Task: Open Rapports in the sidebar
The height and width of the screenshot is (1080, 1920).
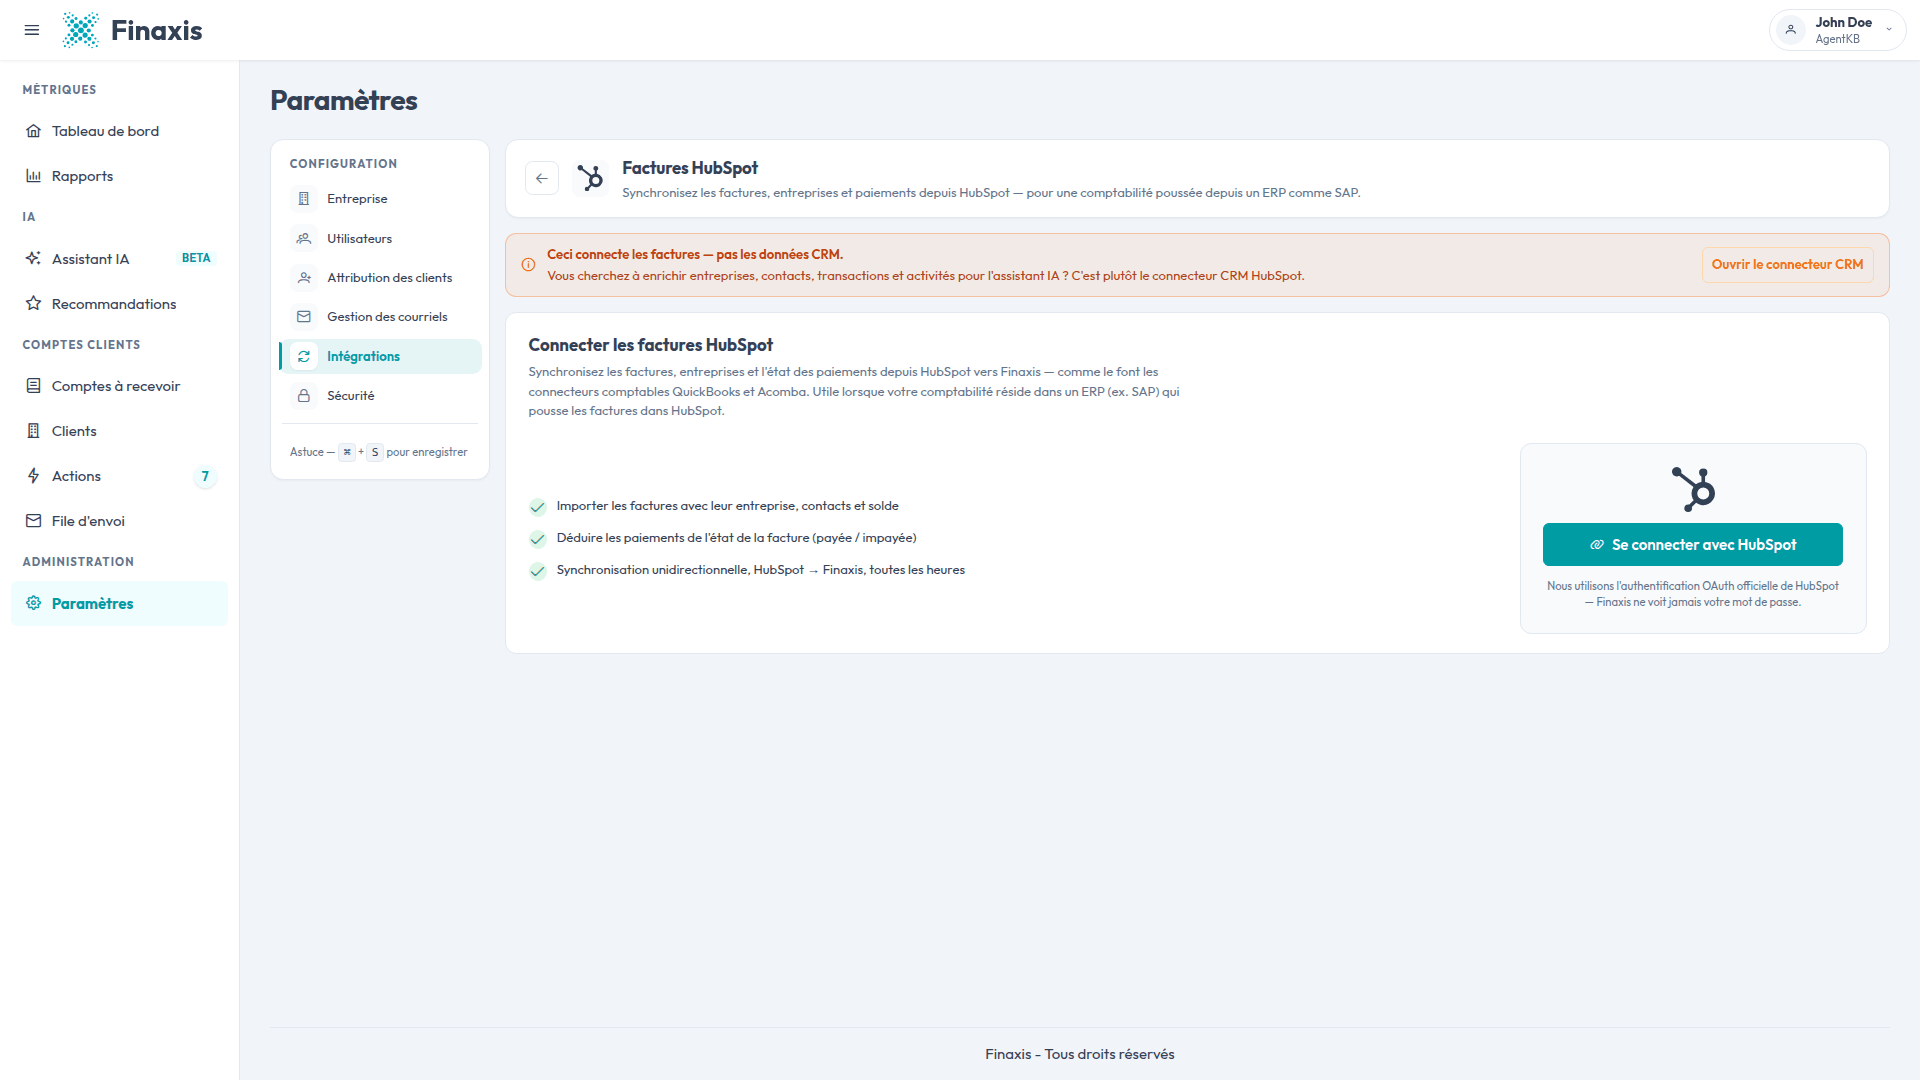Action: [119, 176]
